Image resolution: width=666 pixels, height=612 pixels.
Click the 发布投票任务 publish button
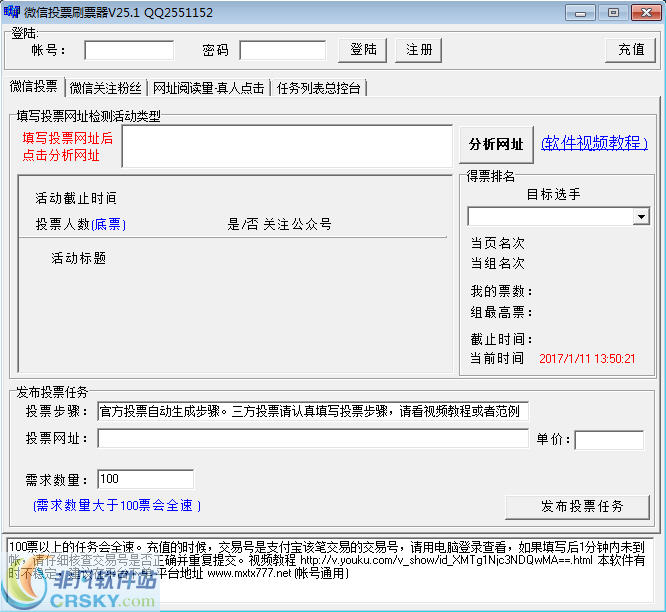click(x=578, y=507)
